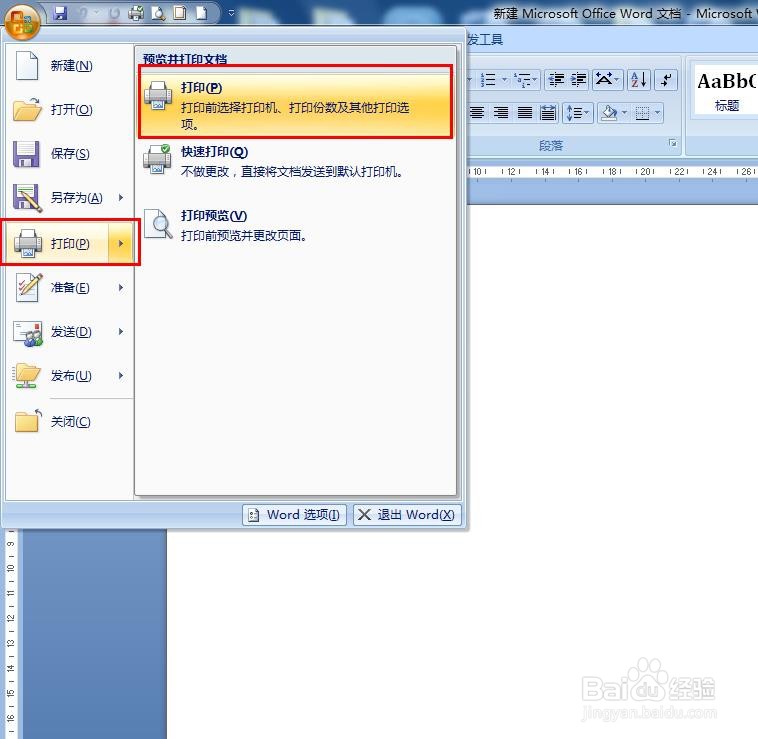Click the New blank document icon in Quick Access Toolbar
Screen dimensions: 758x739
[201, 13]
